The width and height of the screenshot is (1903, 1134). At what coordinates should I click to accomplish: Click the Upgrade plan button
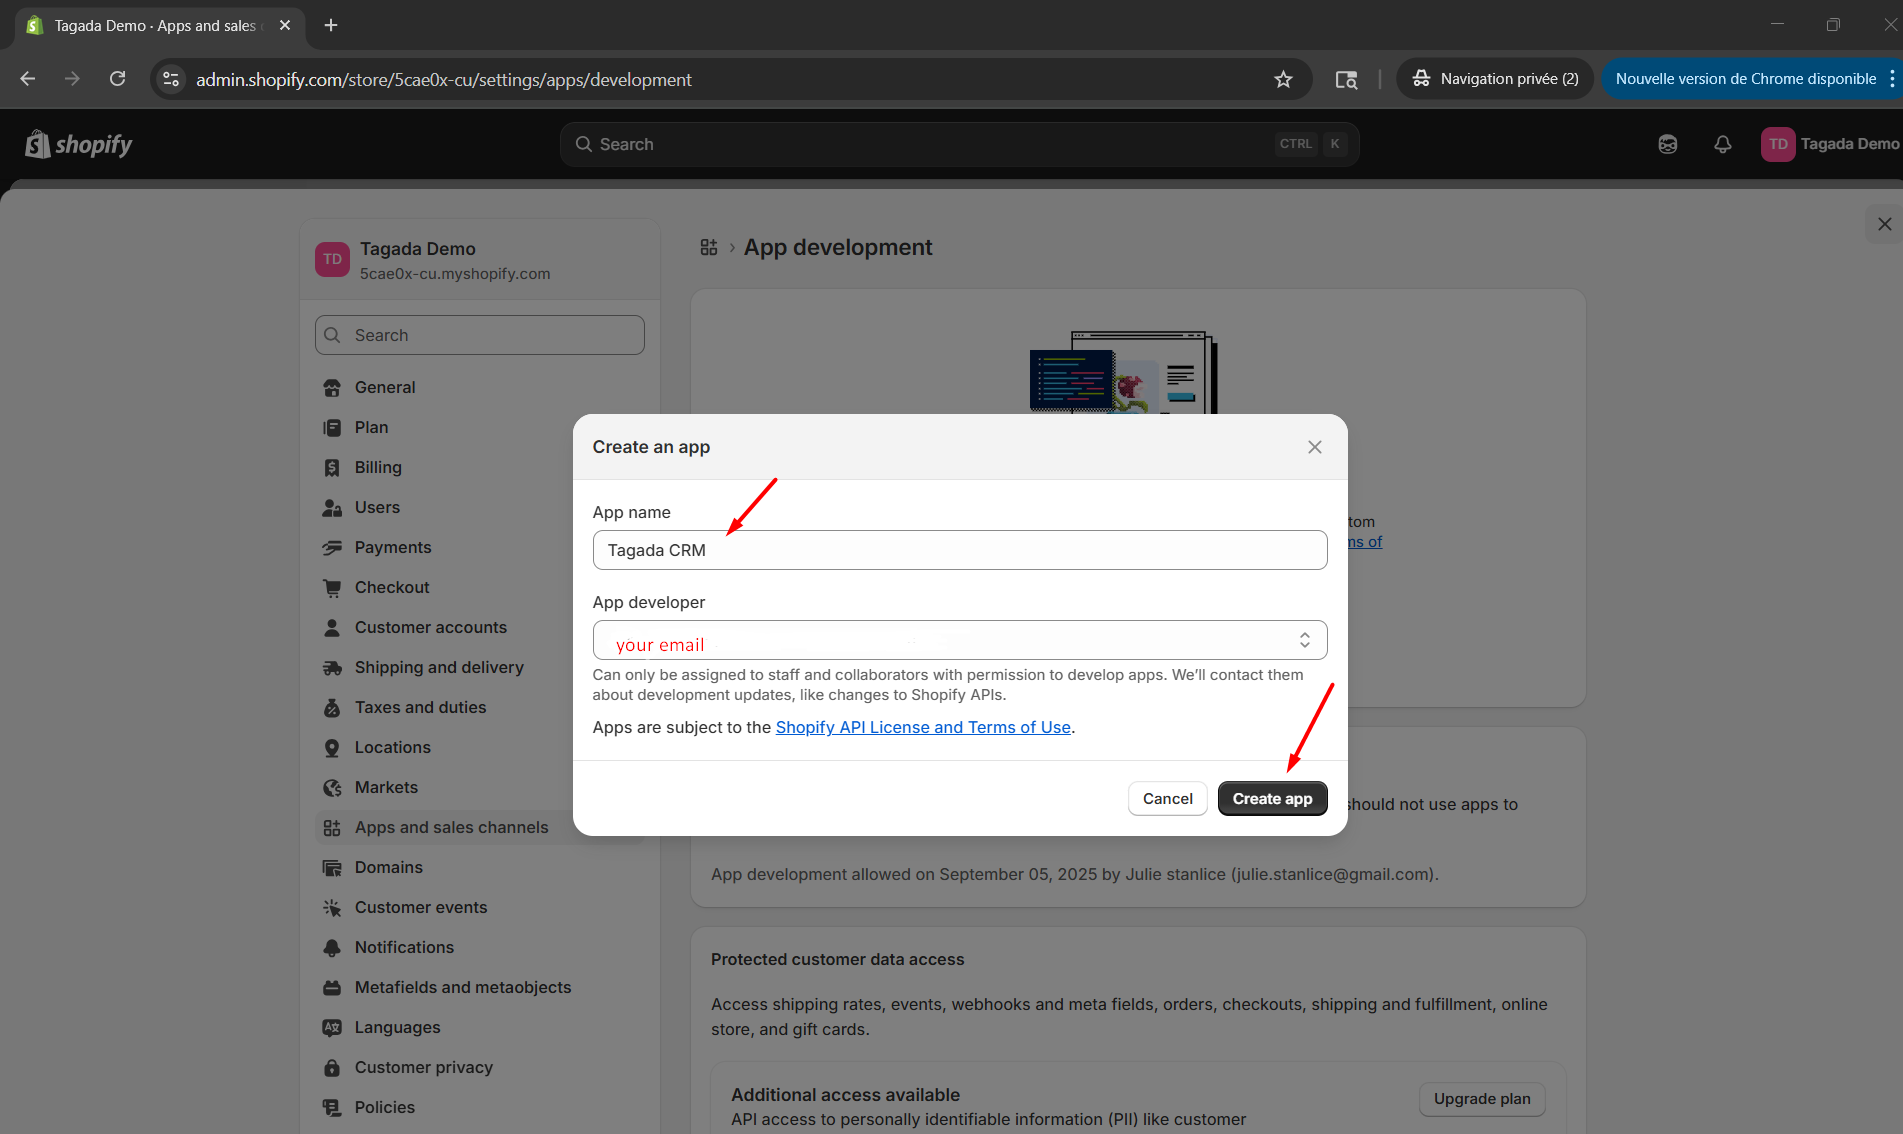[x=1482, y=1099]
